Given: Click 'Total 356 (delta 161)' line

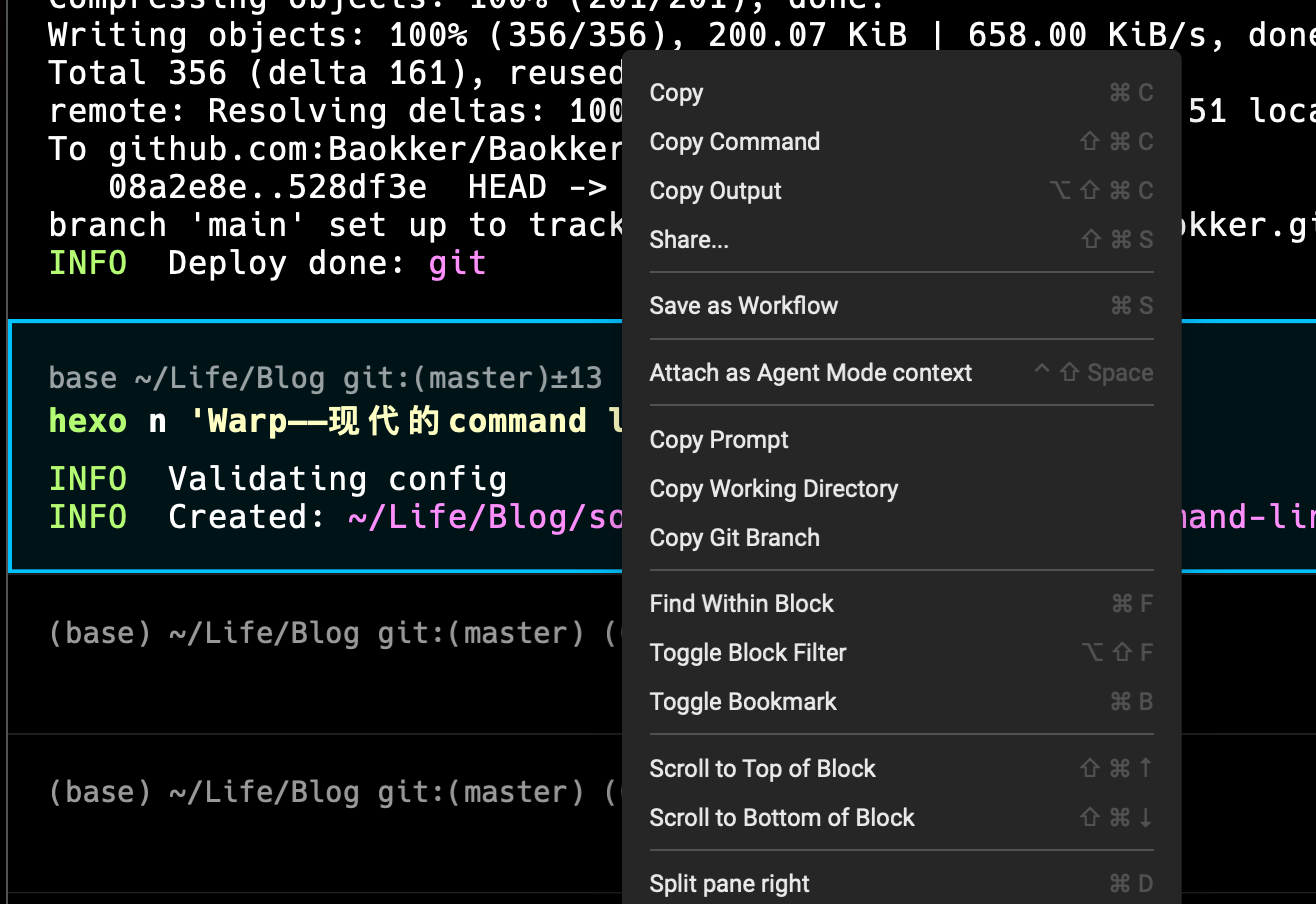Looking at the screenshot, I should [x=335, y=73].
